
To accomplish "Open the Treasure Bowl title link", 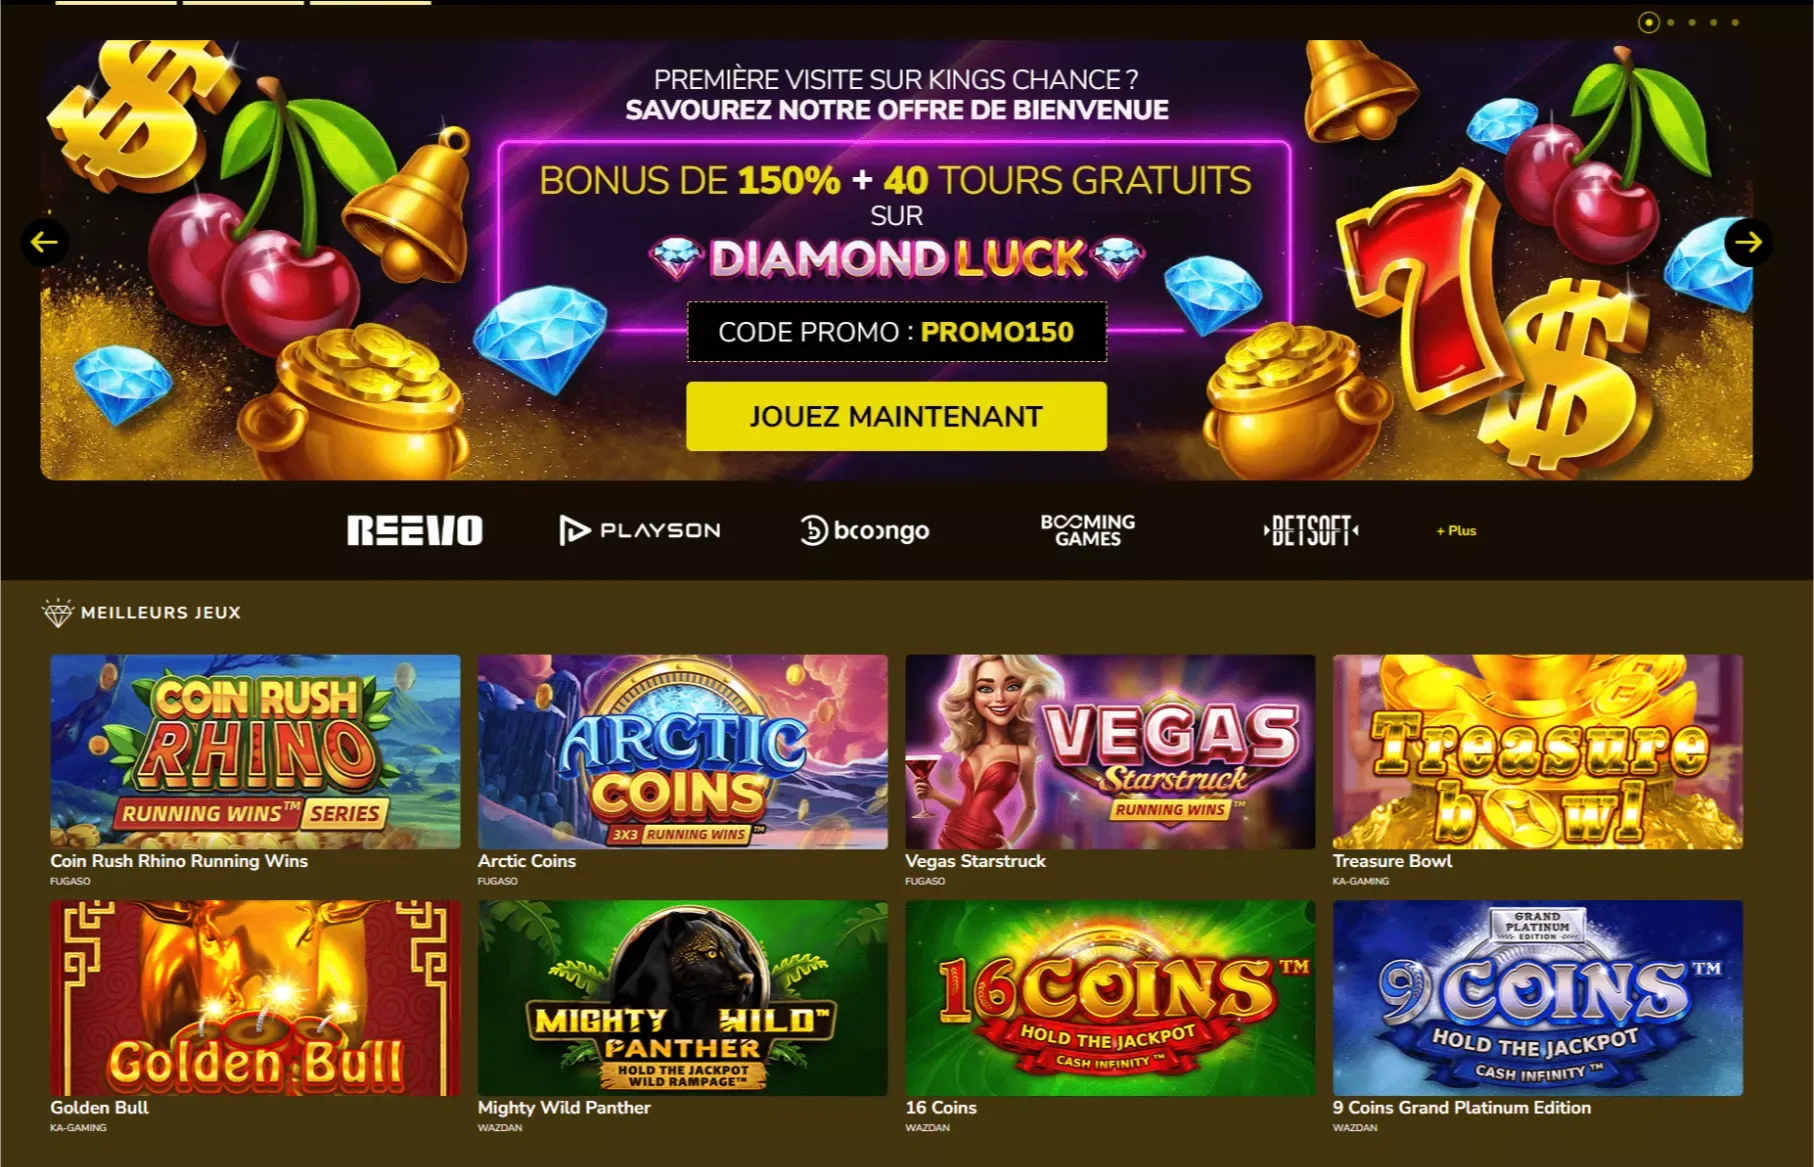I will point(1392,861).
